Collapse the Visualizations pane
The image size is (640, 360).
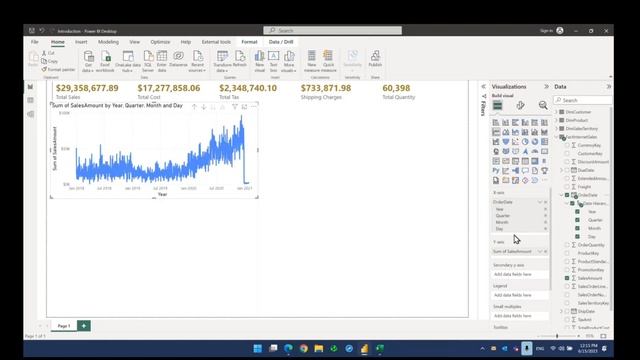pos(546,87)
